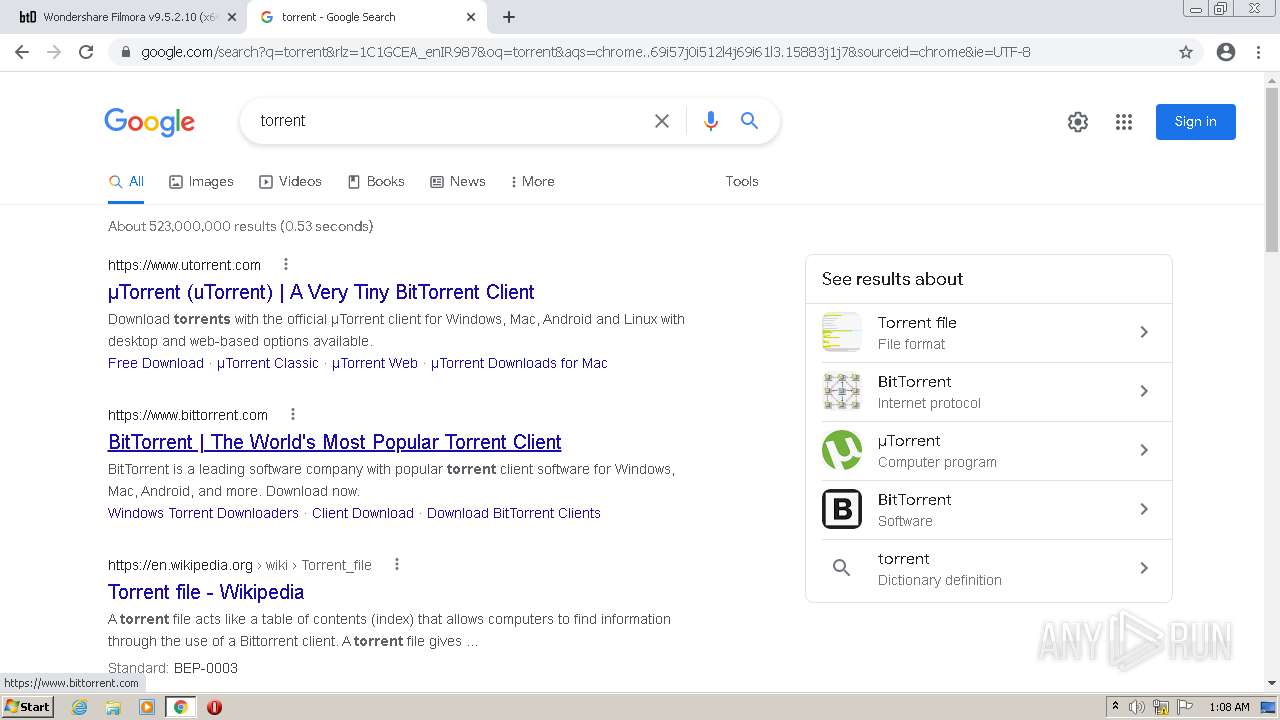Open Windows Explorer folder in taskbar

pyautogui.click(x=113, y=707)
